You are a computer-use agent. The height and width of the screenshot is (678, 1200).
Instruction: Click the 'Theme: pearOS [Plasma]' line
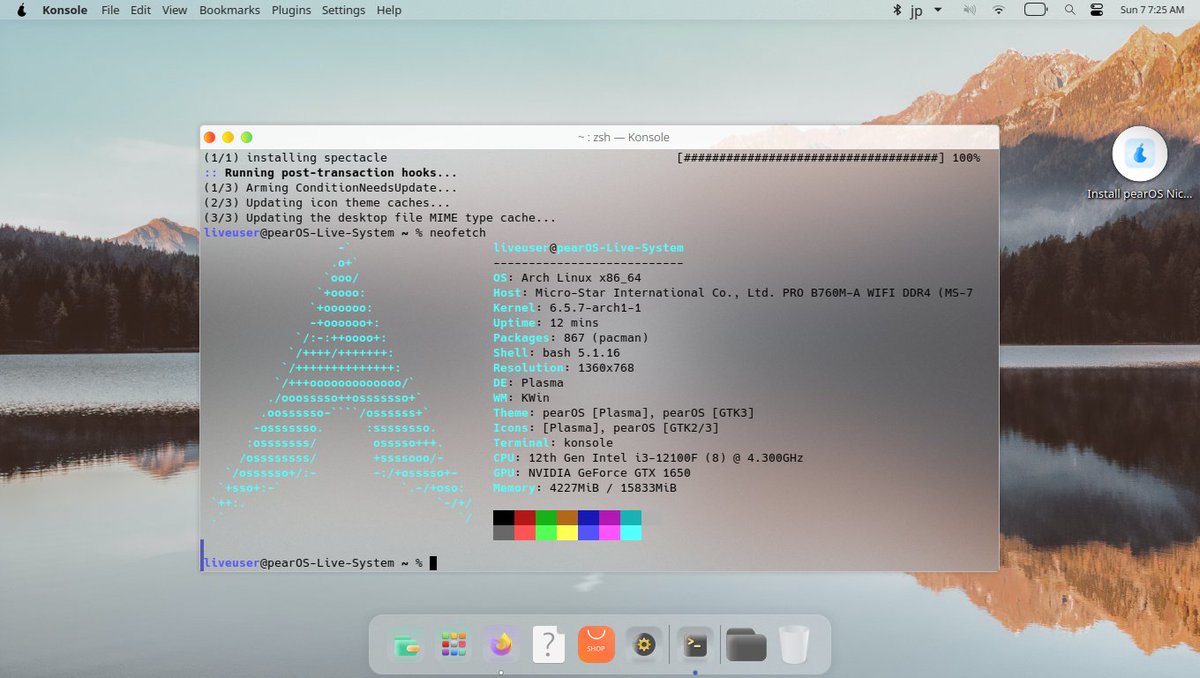pyautogui.click(x=624, y=413)
